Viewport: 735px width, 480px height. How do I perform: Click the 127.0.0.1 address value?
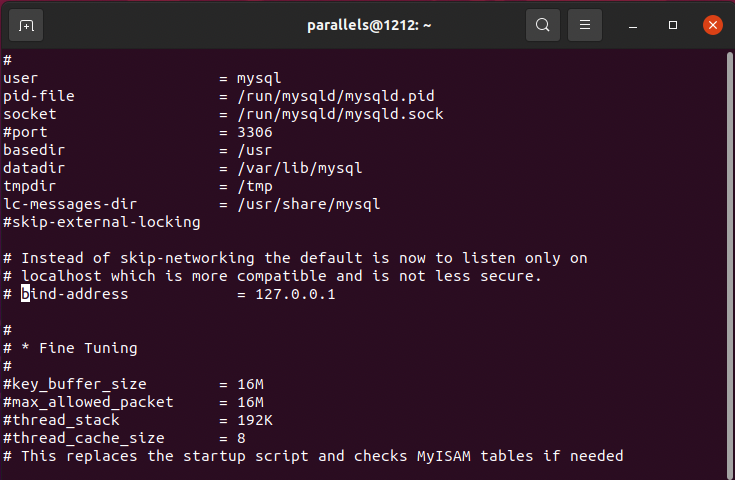click(295, 294)
